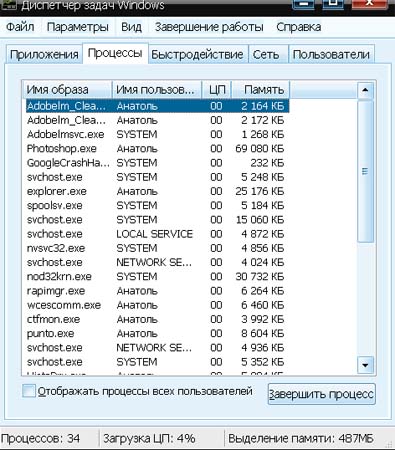Open the Пользователи tab
The height and width of the screenshot is (450, 395).
tap(331, 54)
